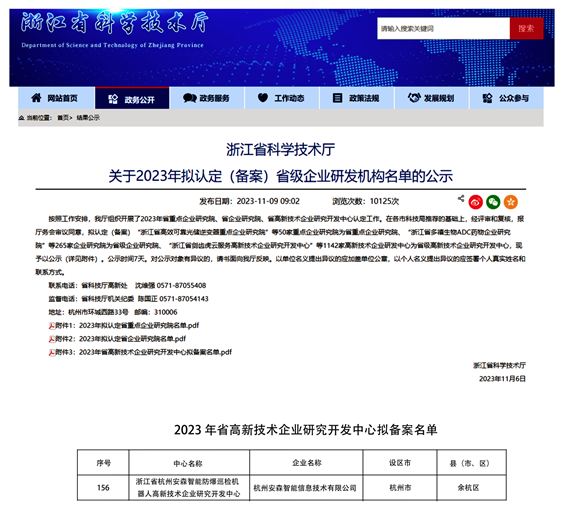Click the home icon beside 网站首页
Viewport: 567px width, 526px height.
point(36,98)
